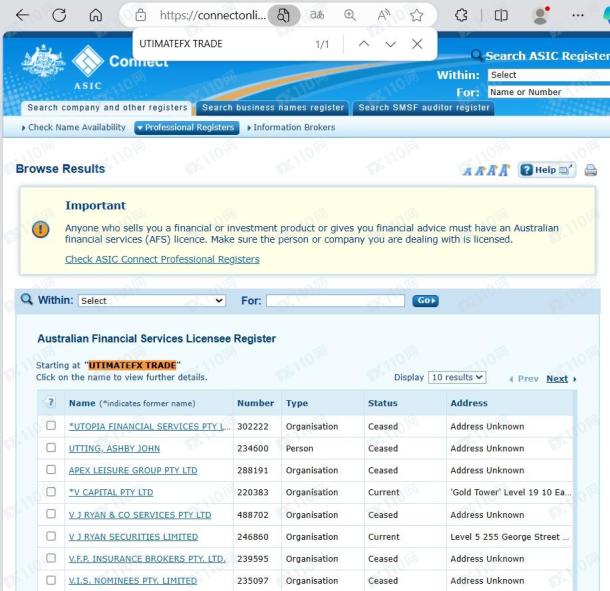Expand the Professional Registers menu

click(x=187, y=128)
